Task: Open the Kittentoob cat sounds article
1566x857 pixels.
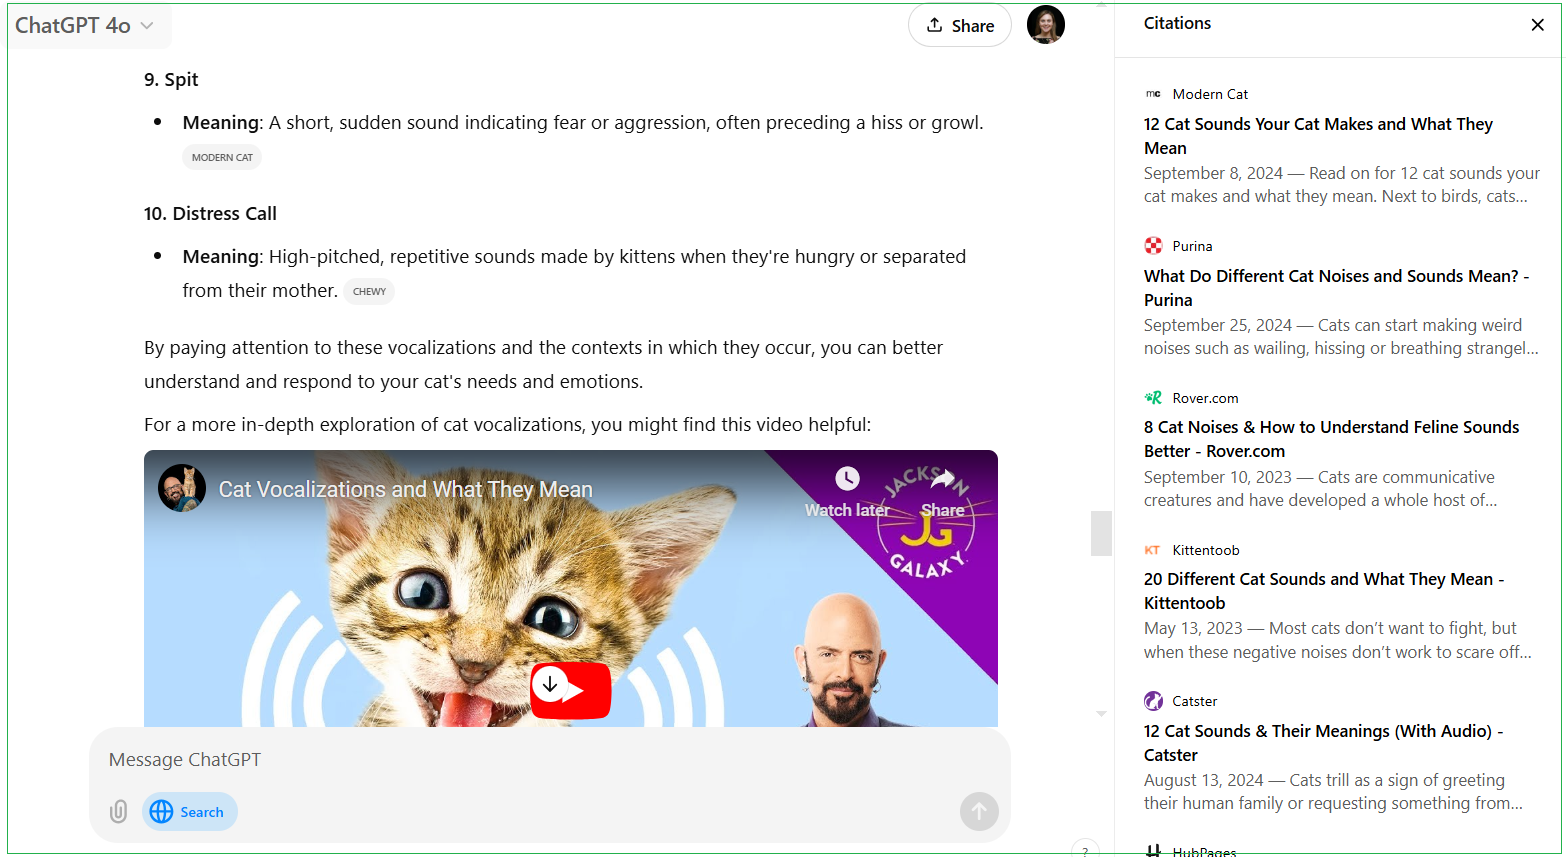Action: point(1322,590)
